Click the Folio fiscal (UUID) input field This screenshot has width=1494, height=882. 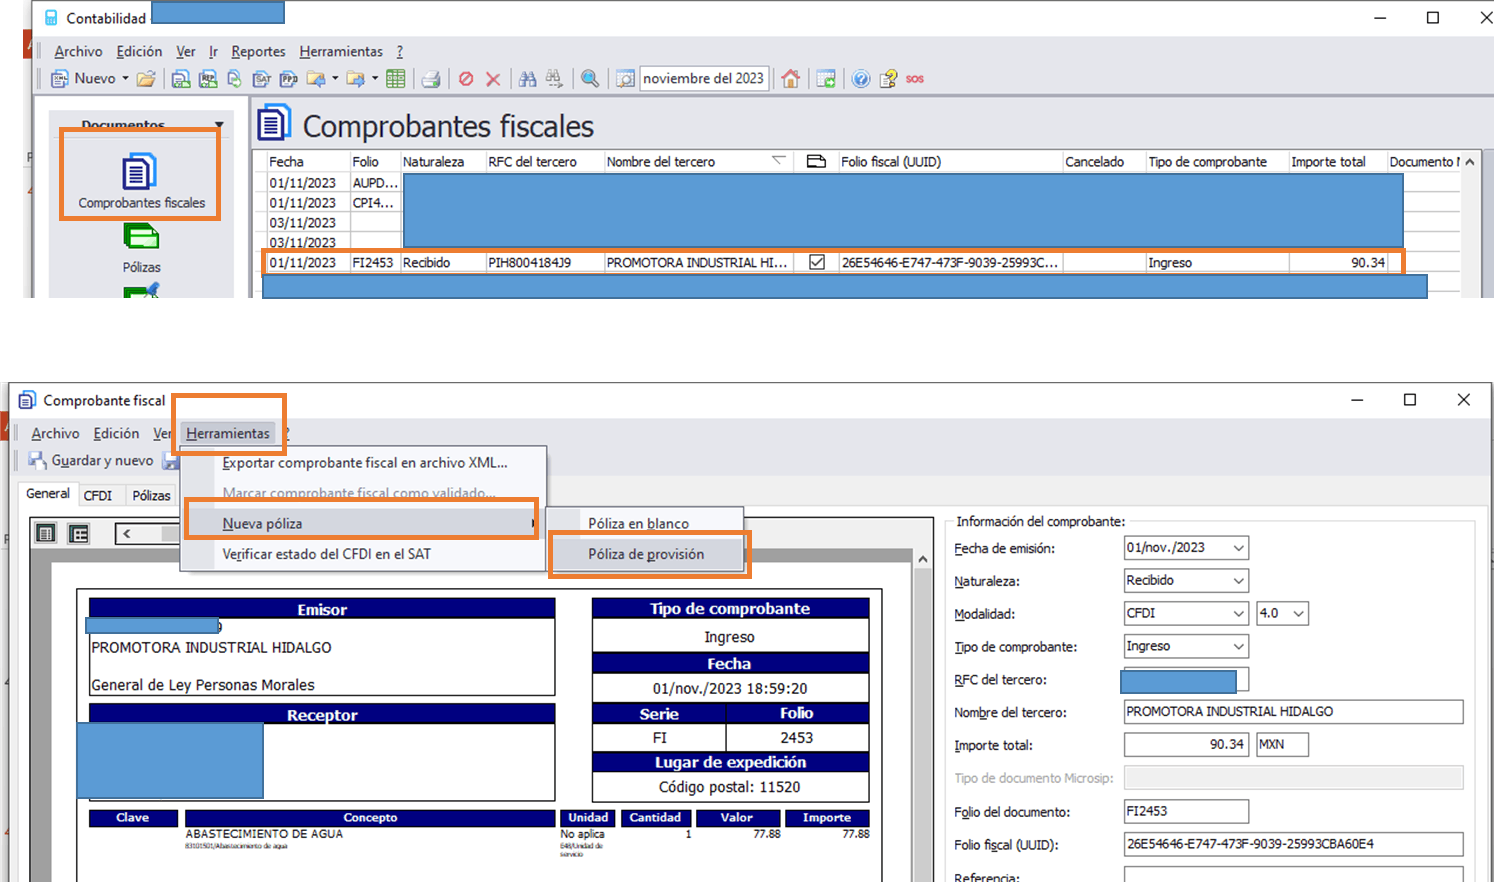tap(1293, 844)
